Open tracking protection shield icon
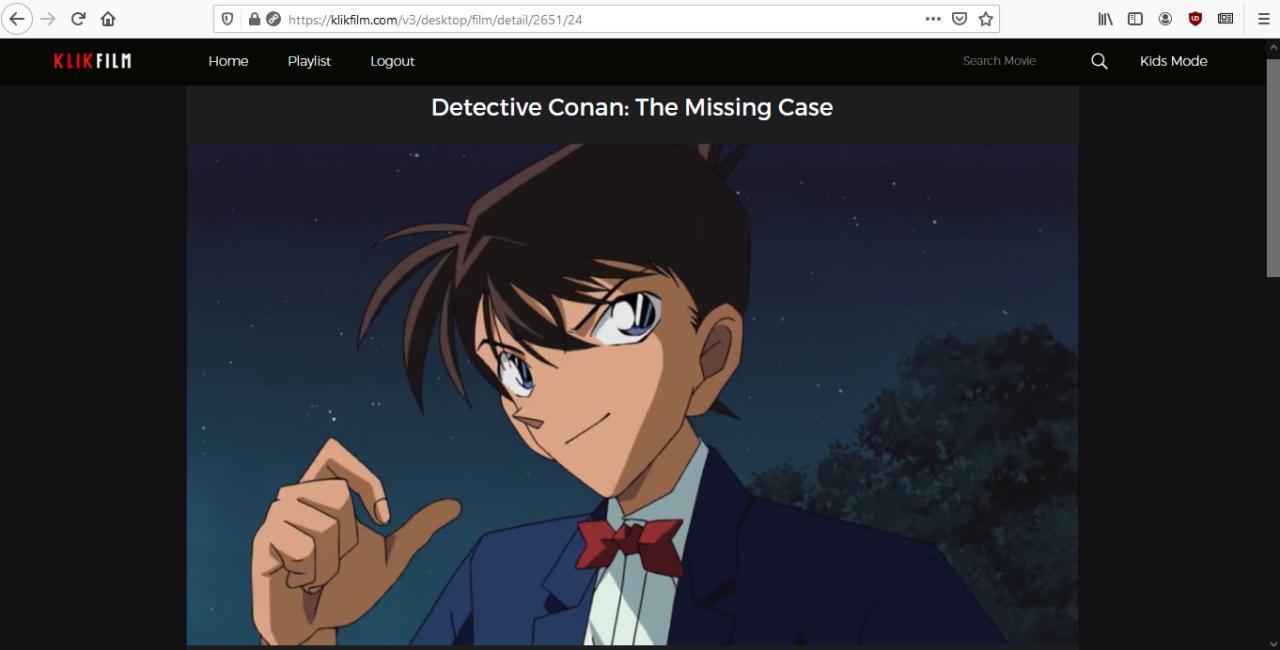Viewport: 1280px width, 650px height. tap(227, 19)
